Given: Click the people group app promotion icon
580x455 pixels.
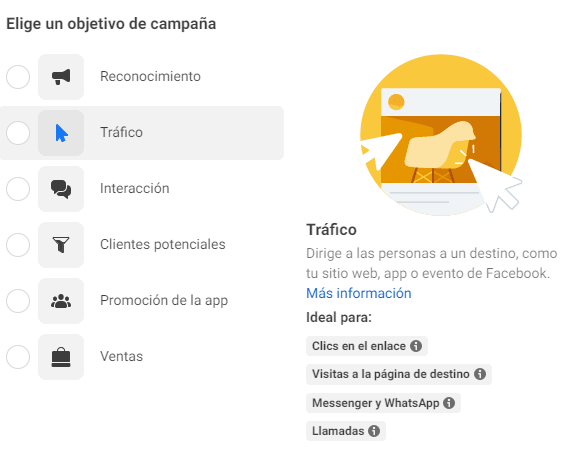Looking at the screenshot, I should (61, 301).
